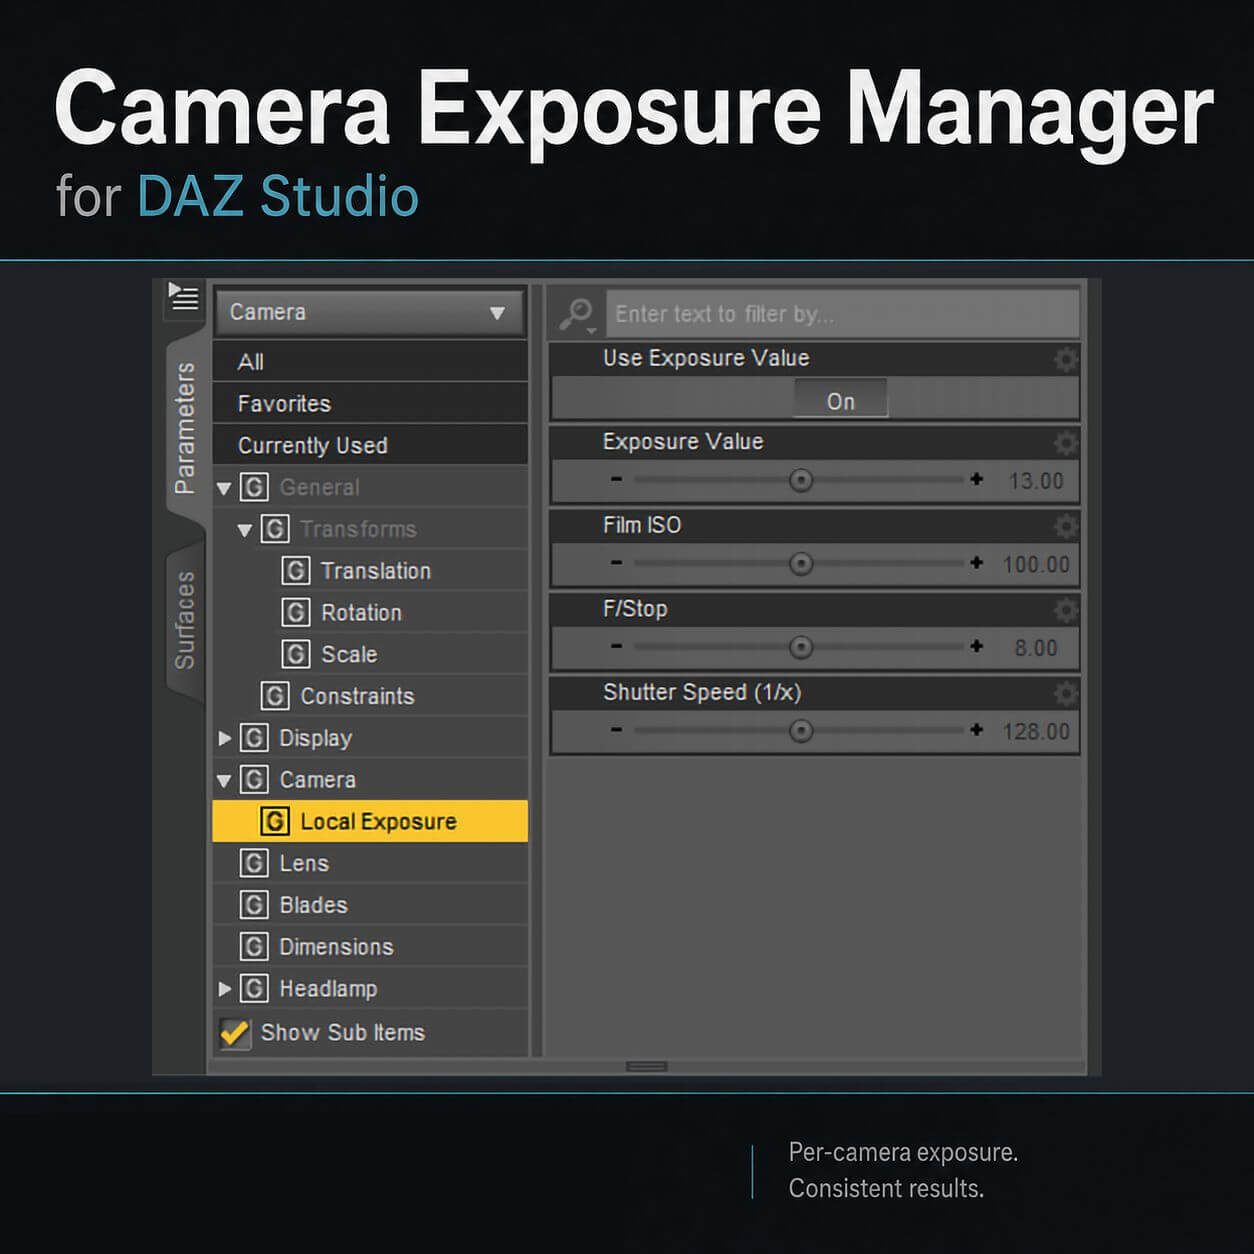The image size is (1254, 1254).
Task: Select the Blades property group
Action: [370, 905]
